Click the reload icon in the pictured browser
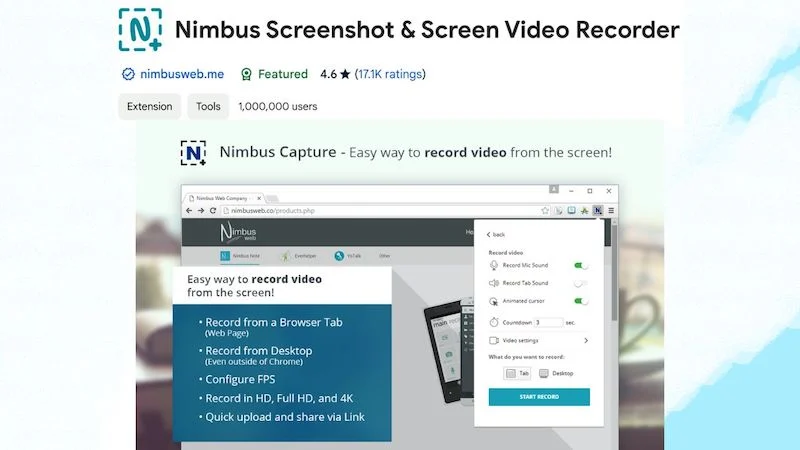800x450 pixels. tap(213, 211)
